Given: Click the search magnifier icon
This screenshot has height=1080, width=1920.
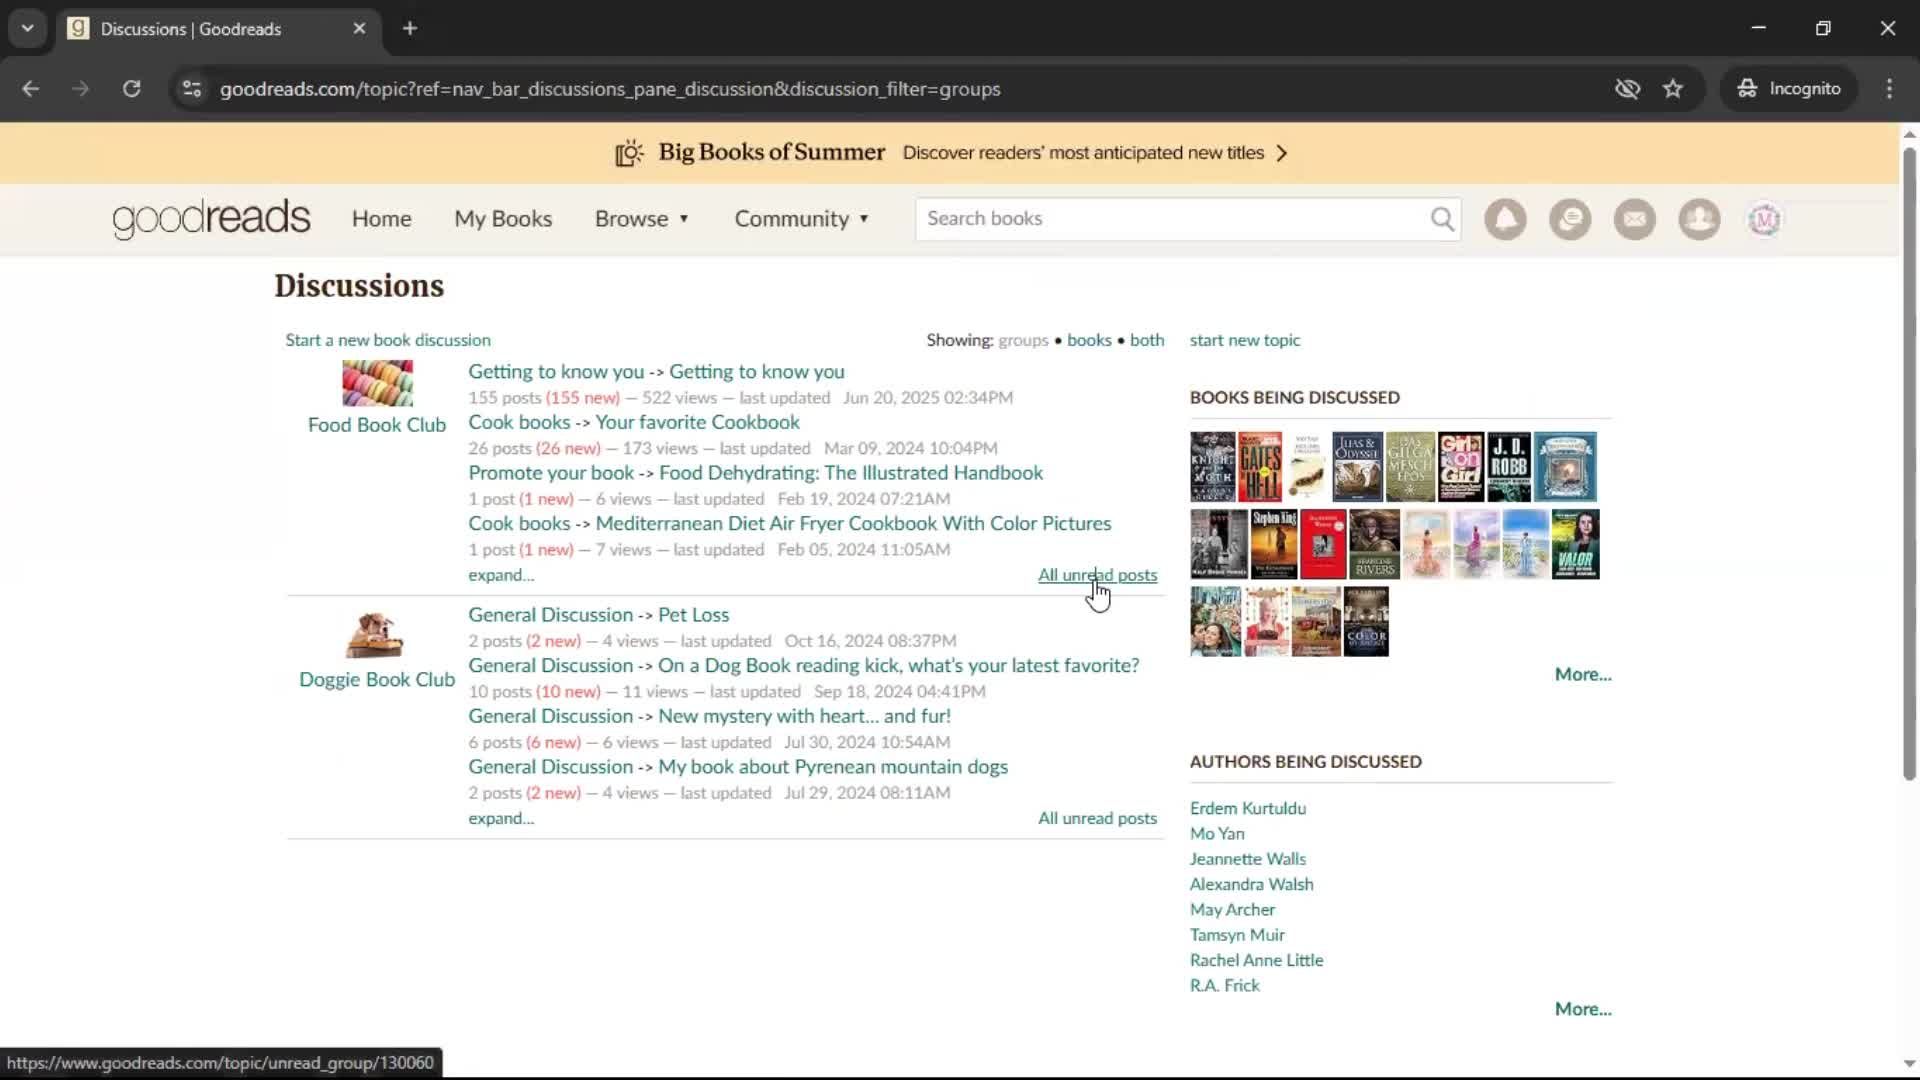Looking at the screenshot, I should [x=1441, y=219].
